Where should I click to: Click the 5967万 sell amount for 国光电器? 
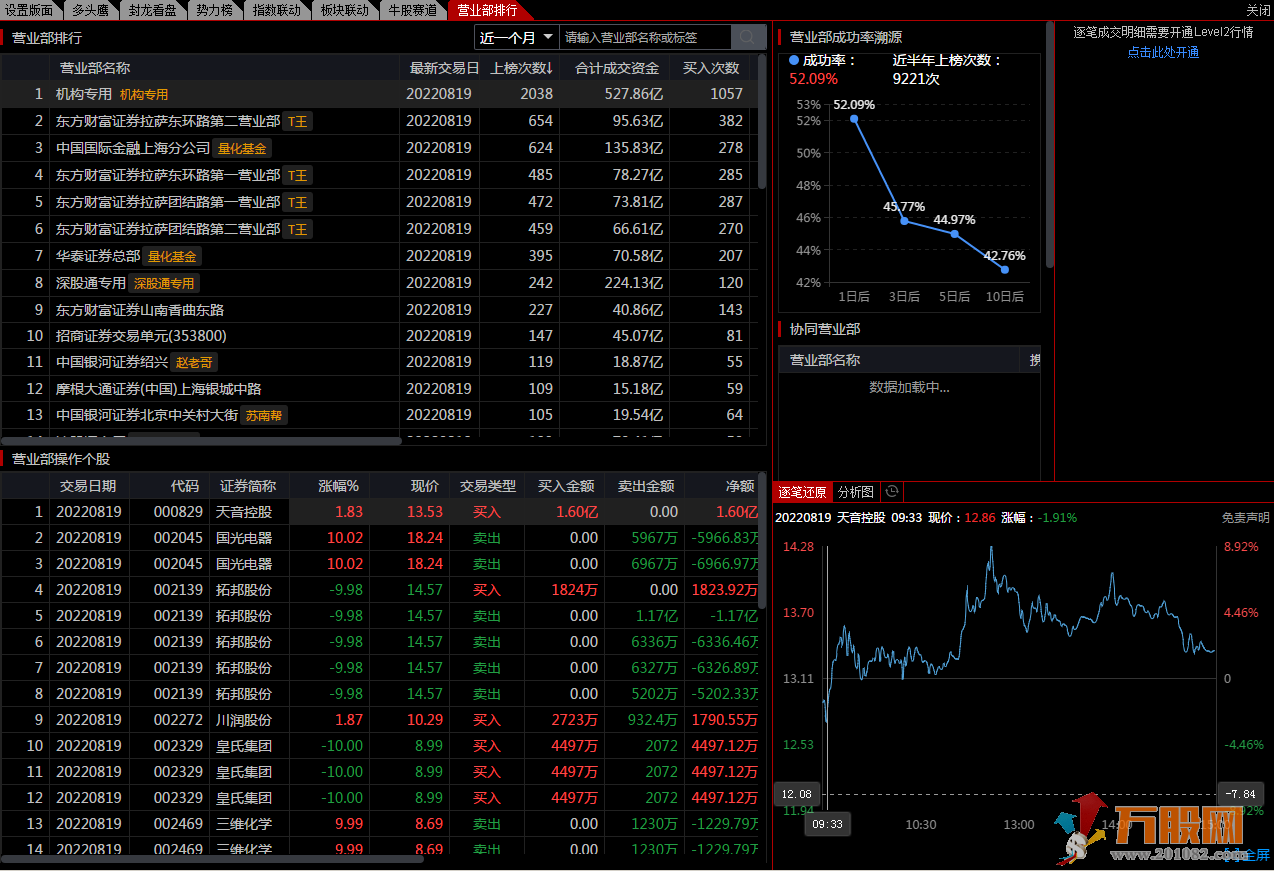[654, 538]
